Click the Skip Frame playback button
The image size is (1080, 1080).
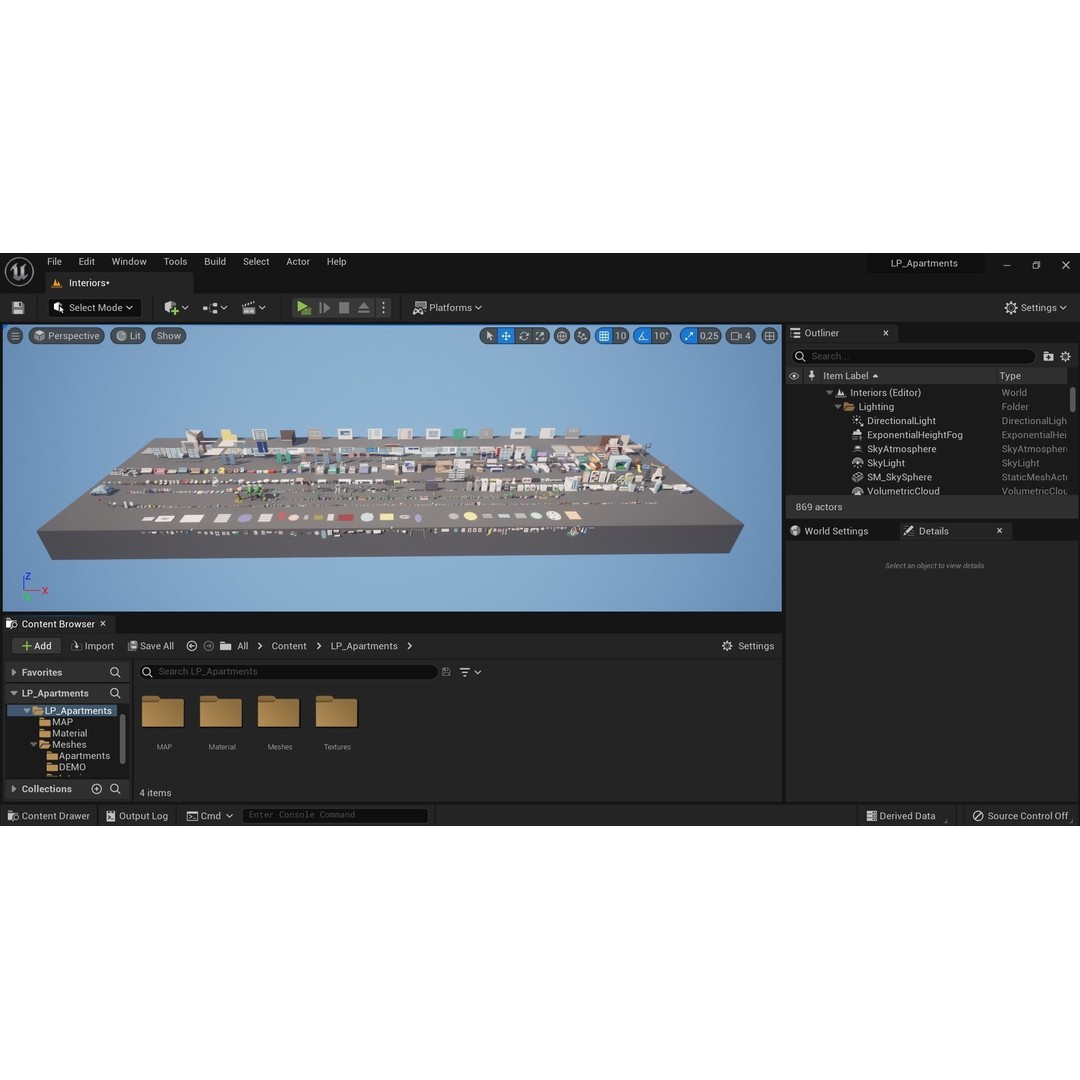click(x=324, y=308)
